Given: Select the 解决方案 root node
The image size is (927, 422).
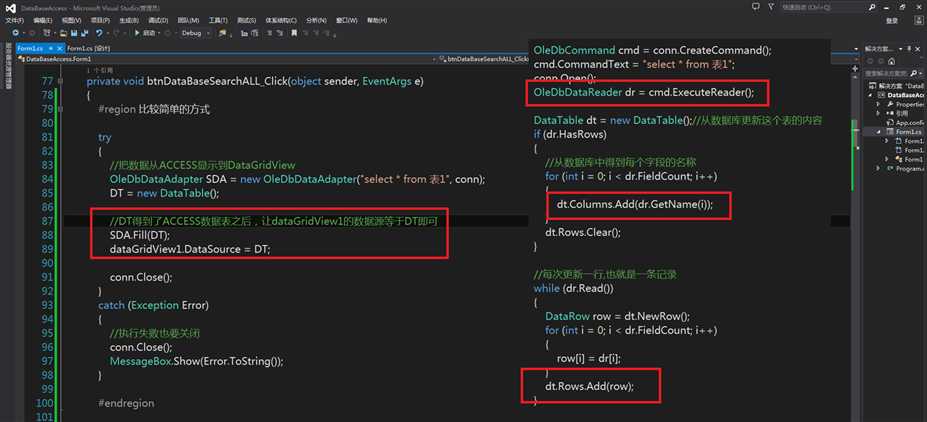Looking at the screenshot, I should click(896, 86).
